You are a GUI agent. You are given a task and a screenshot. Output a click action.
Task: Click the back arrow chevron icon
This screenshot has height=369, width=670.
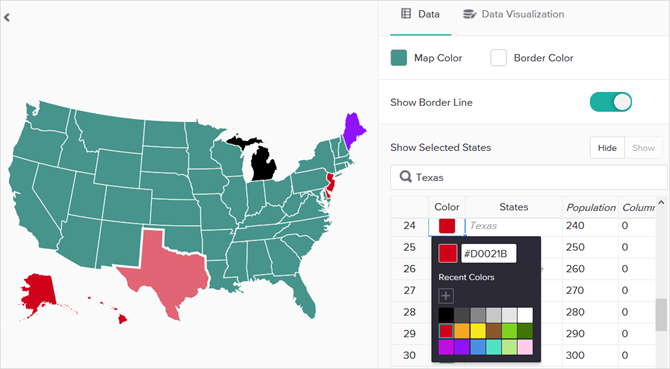[x=7, y=18]
